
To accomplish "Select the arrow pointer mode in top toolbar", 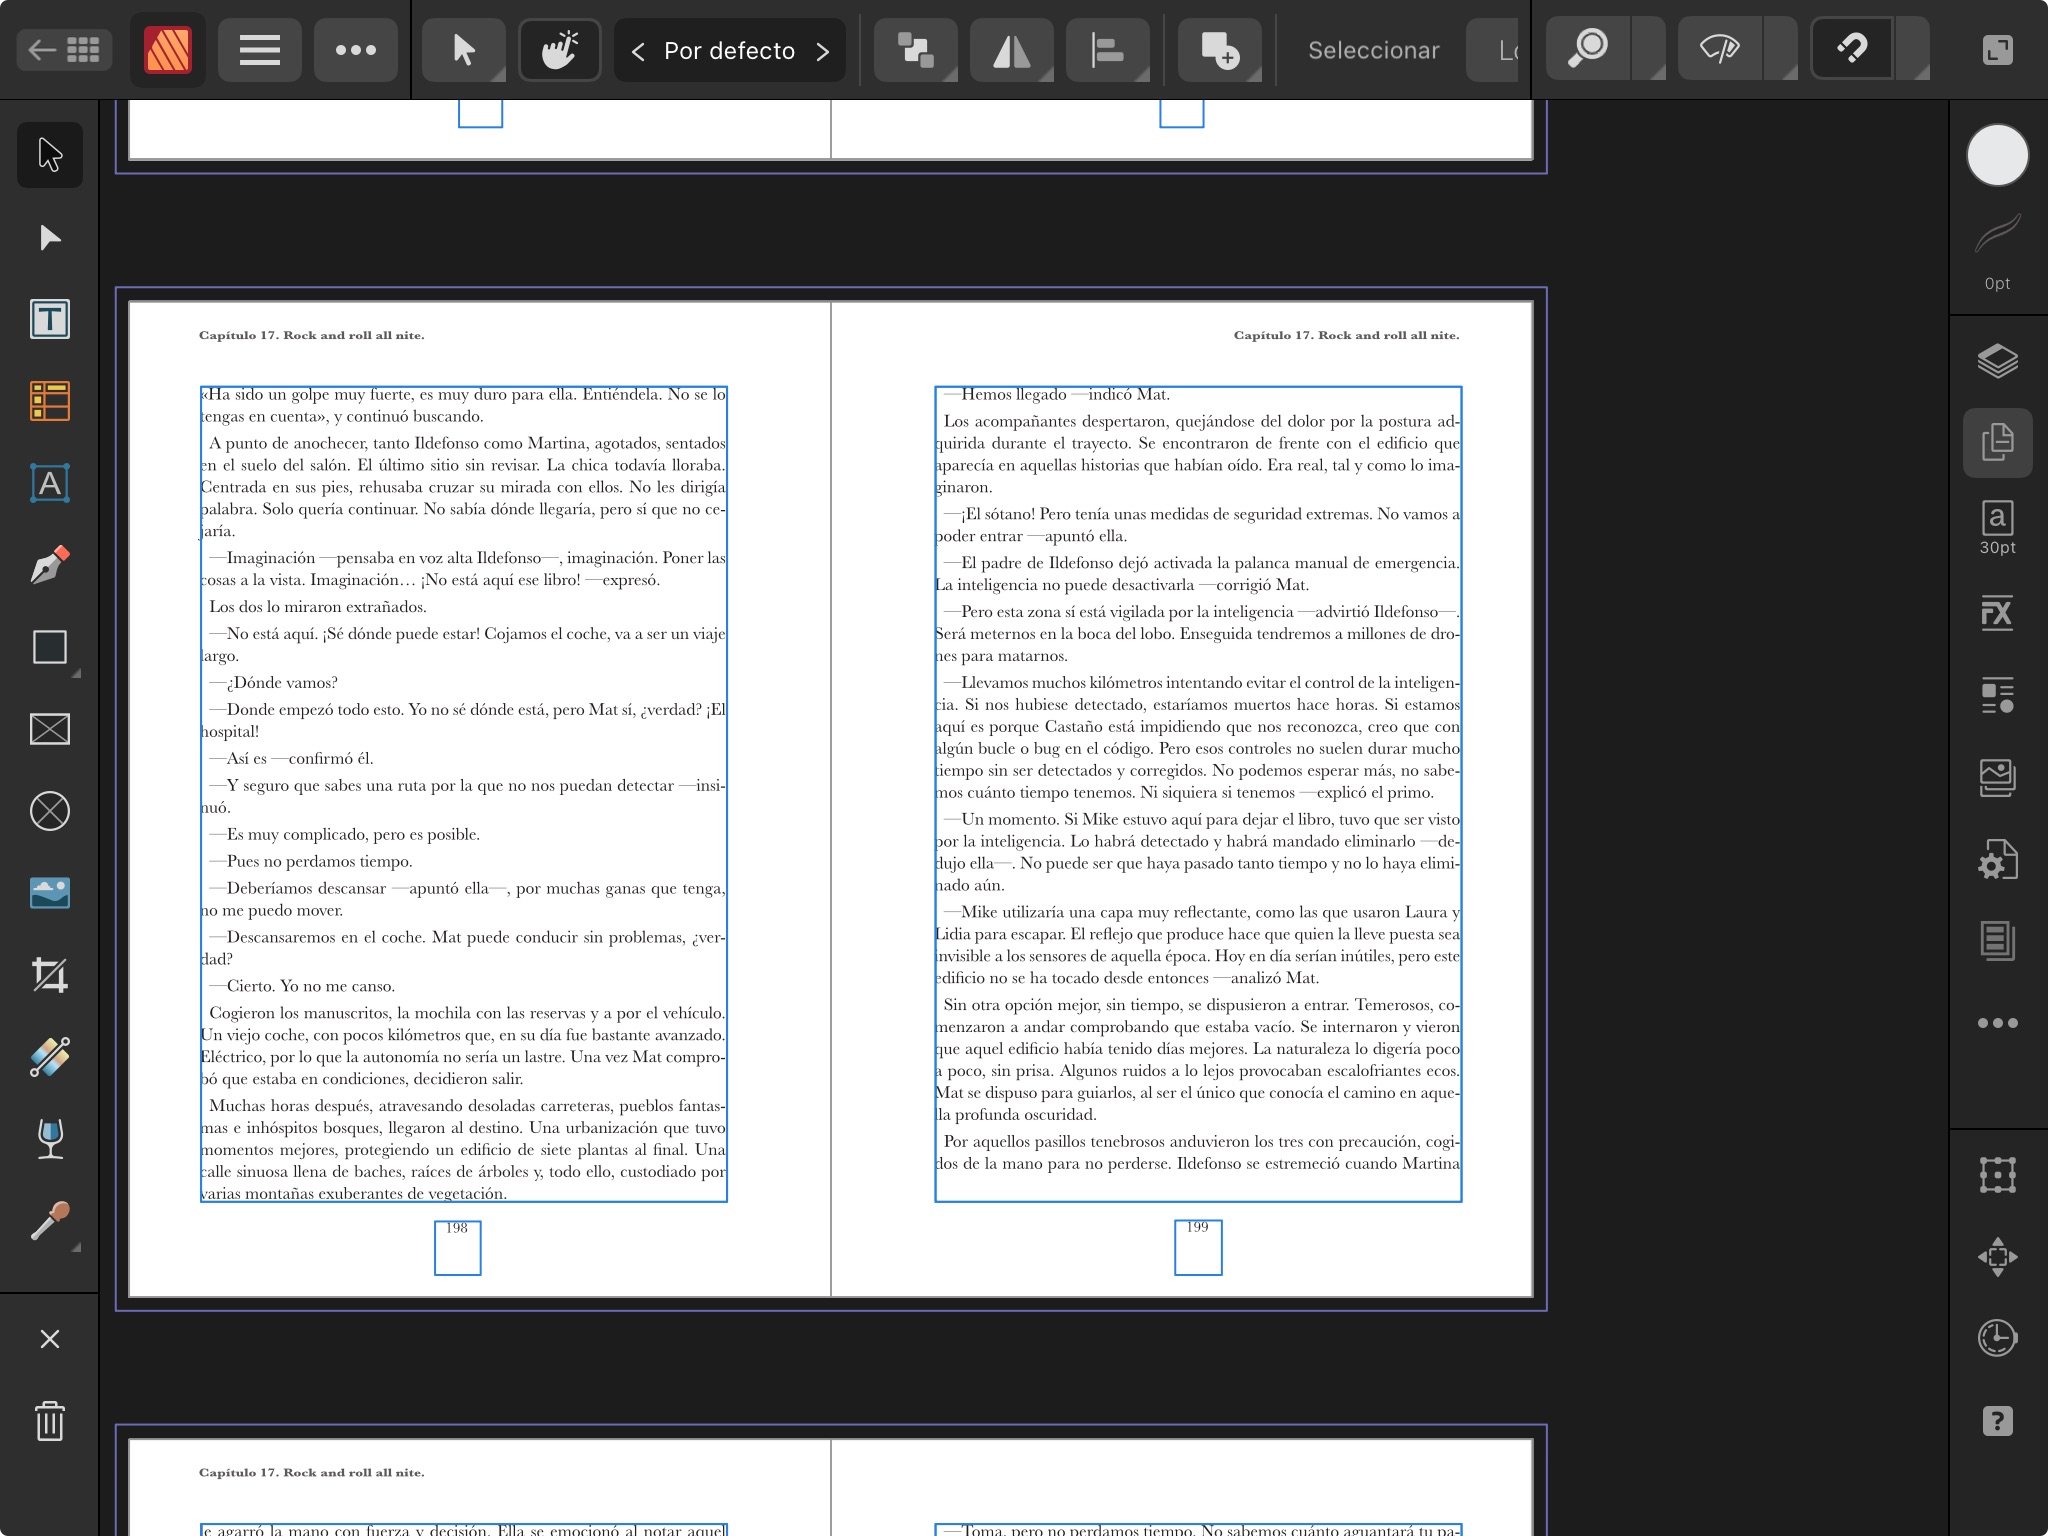I will point(463,49).
